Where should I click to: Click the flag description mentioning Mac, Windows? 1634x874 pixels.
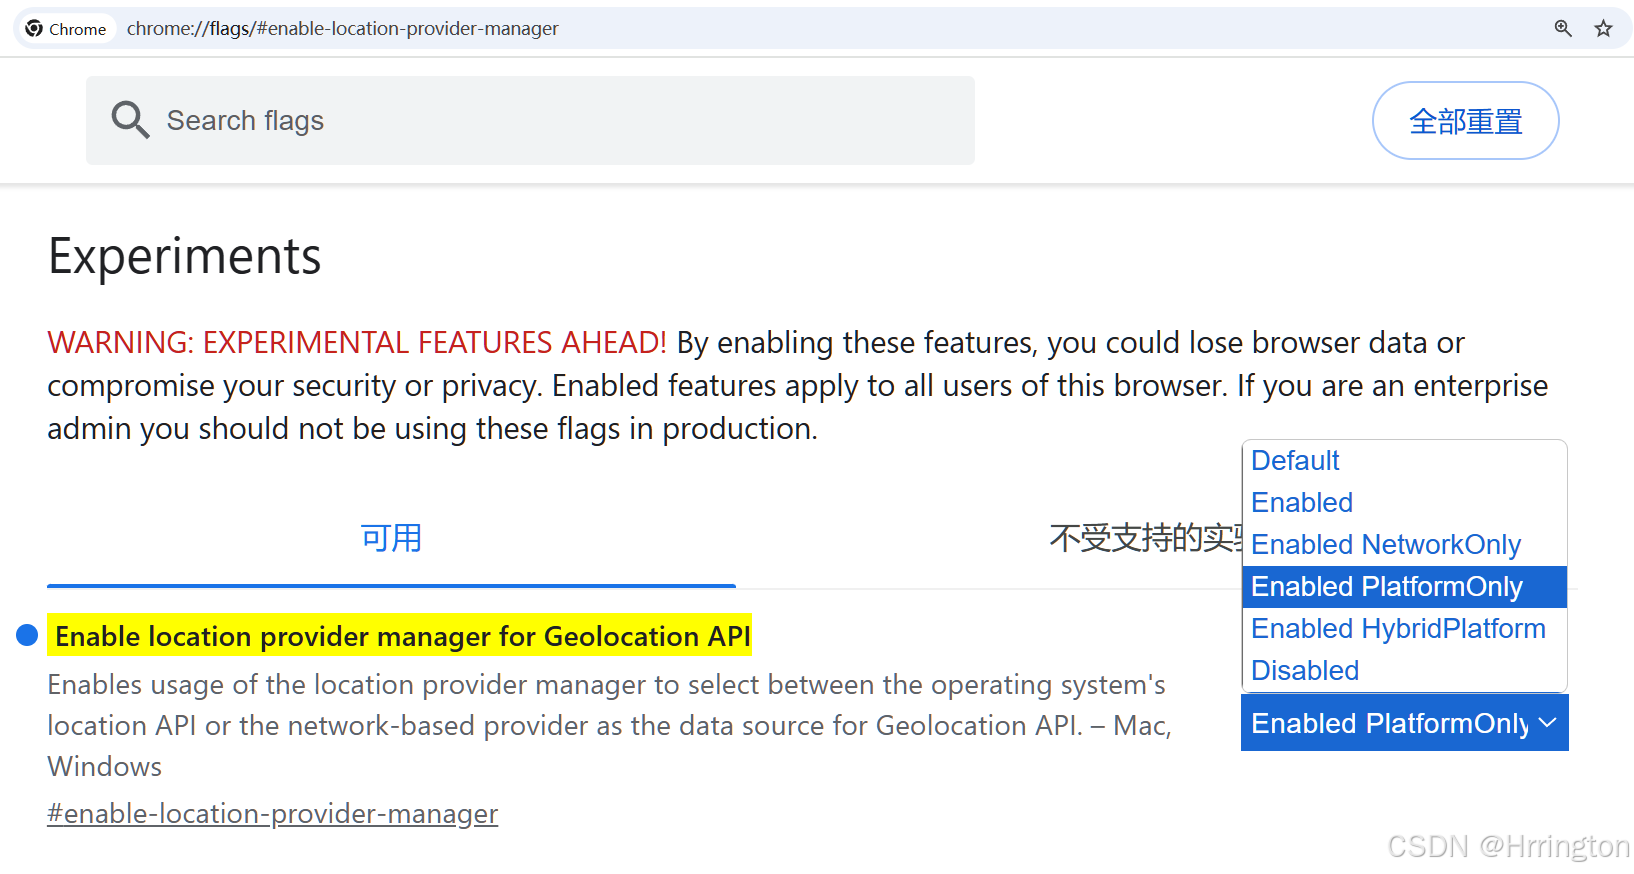609,725
